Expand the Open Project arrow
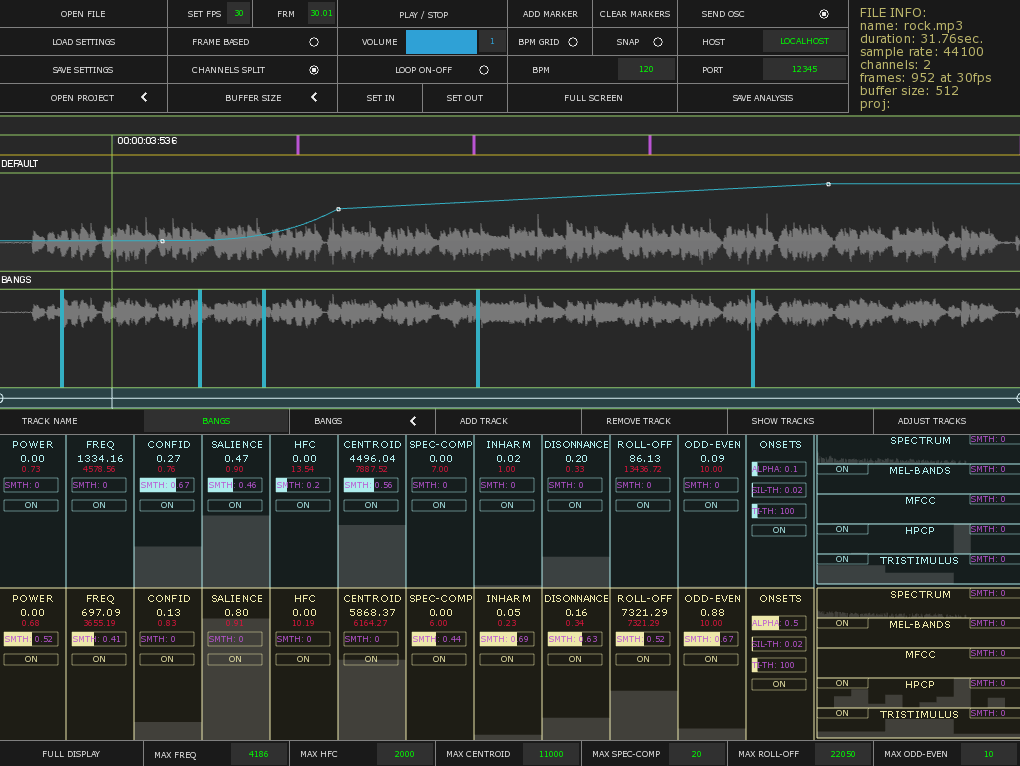Image resolution: width=1020 pixels, height=766 pixels. tap(144, 98)
